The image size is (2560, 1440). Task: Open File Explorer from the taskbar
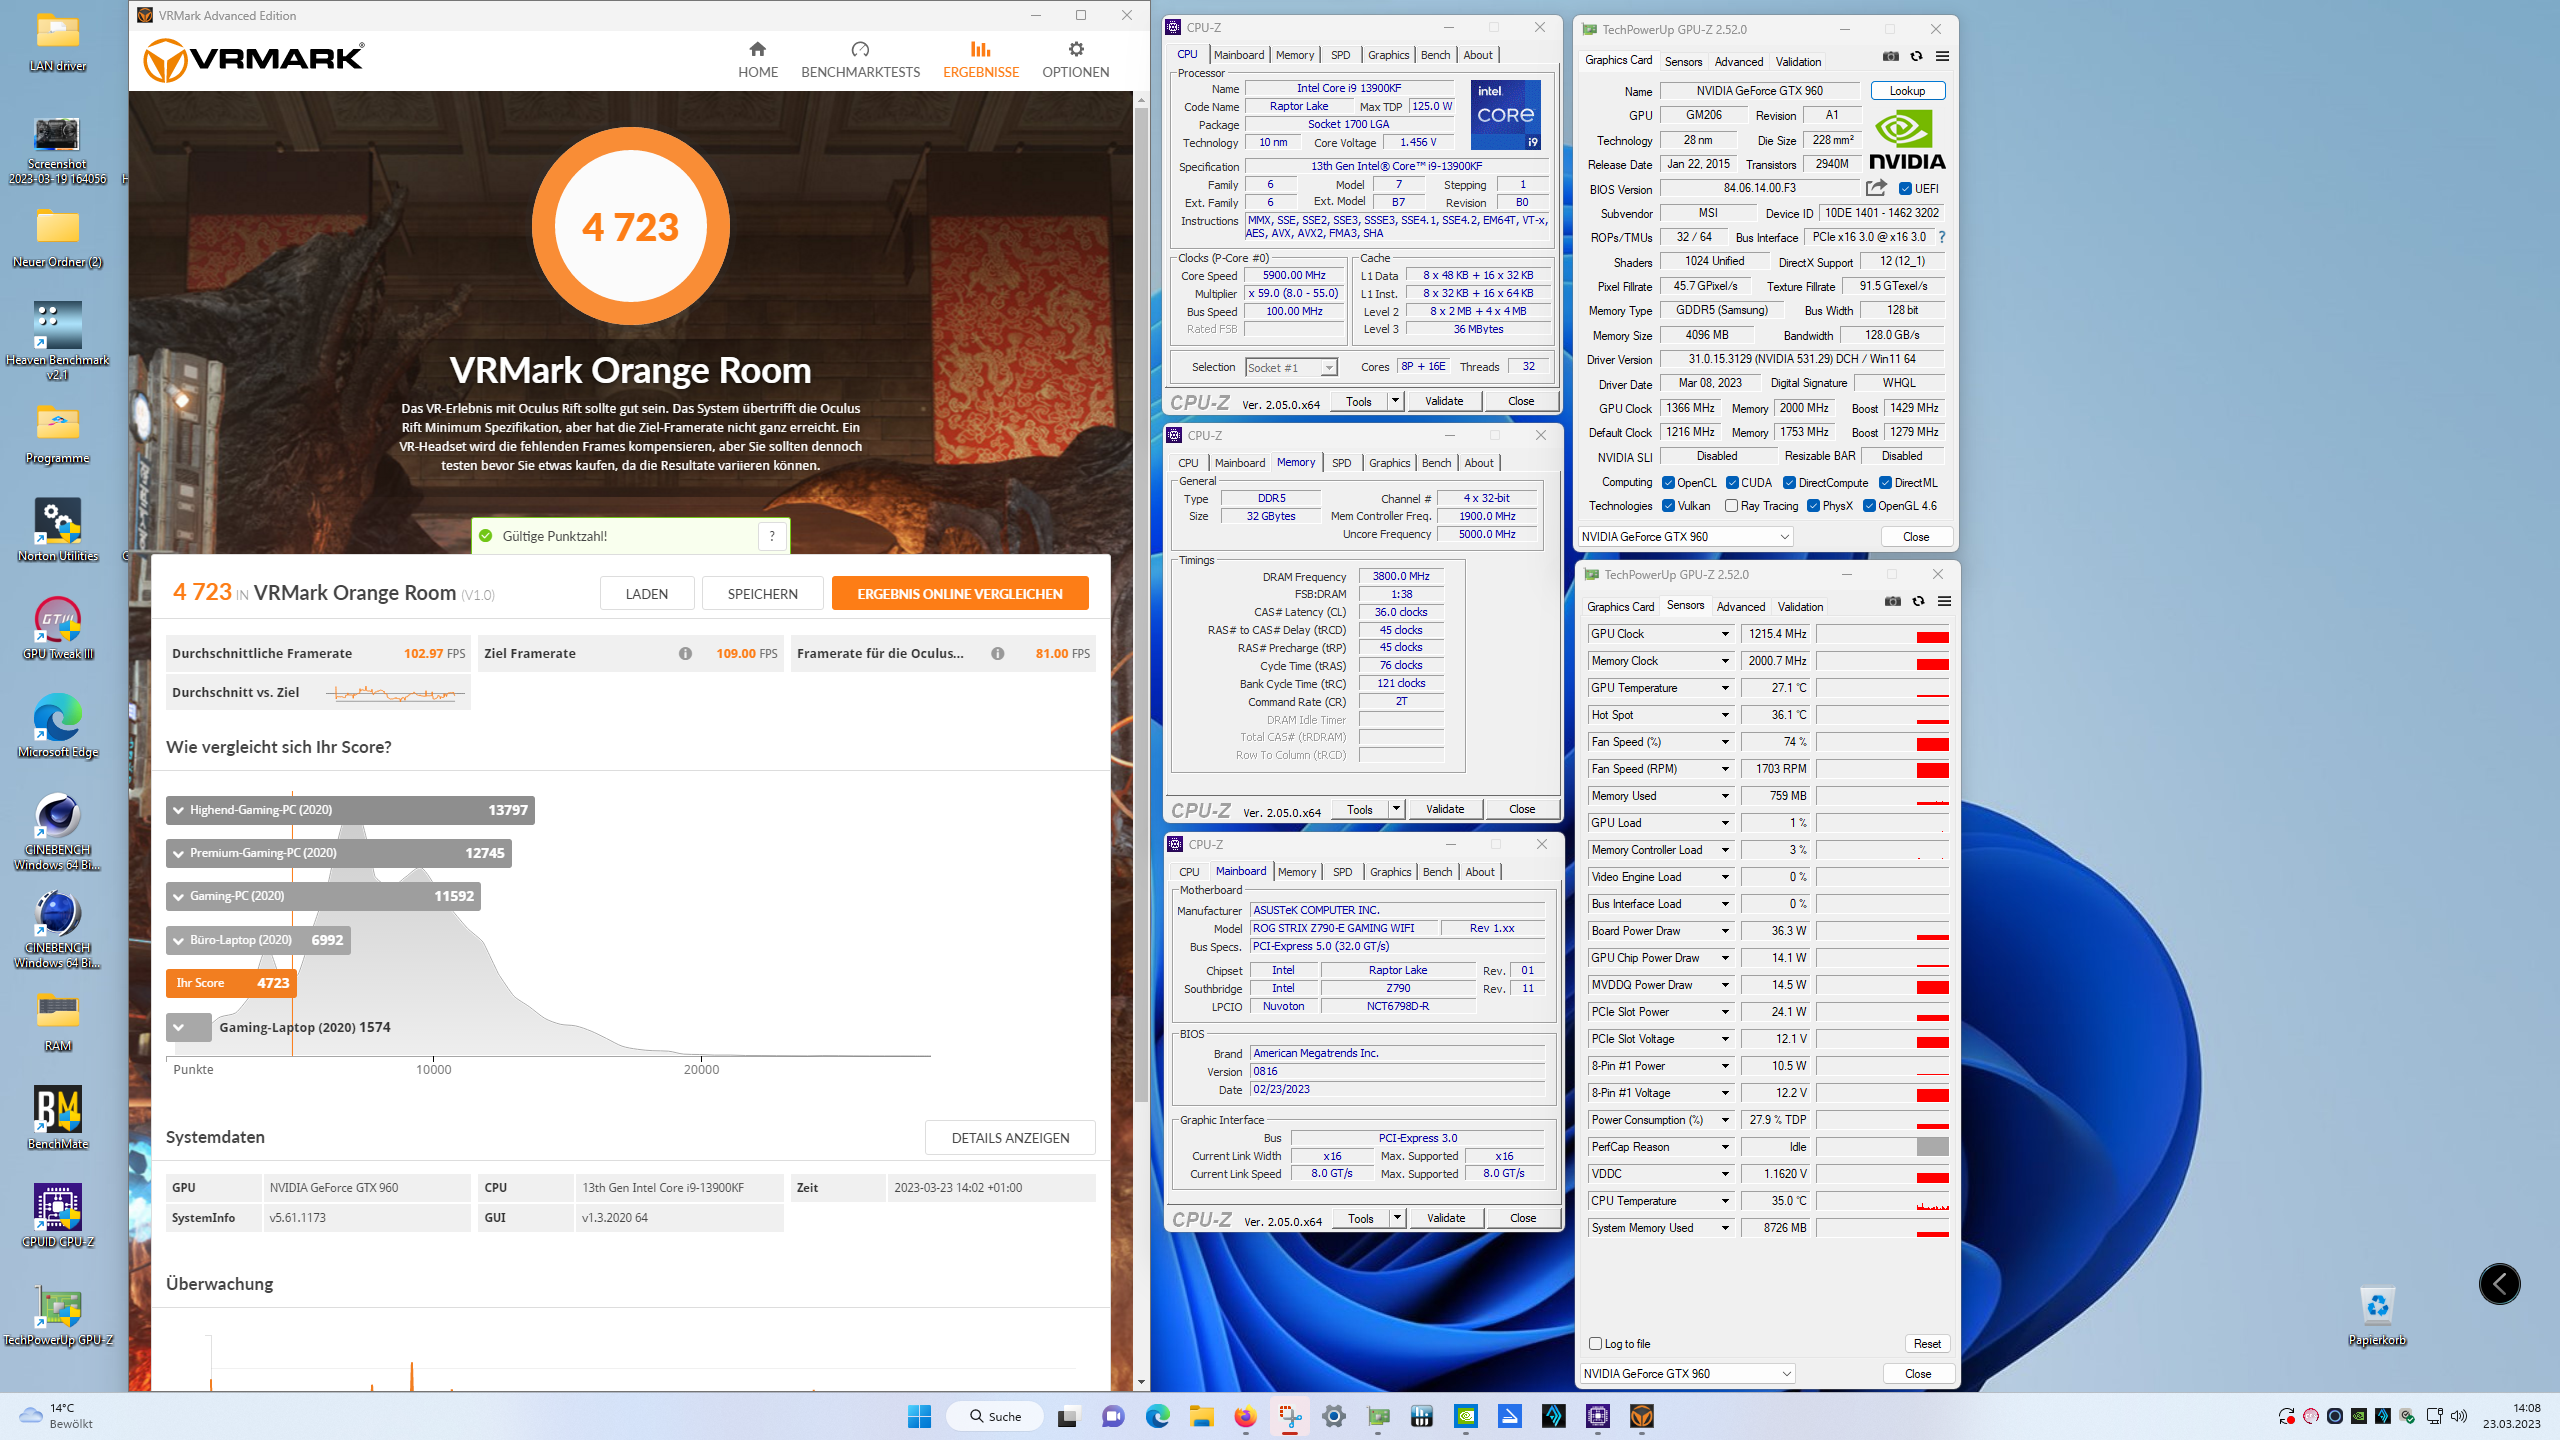pyautogui.click(x=1201, y=1416)
